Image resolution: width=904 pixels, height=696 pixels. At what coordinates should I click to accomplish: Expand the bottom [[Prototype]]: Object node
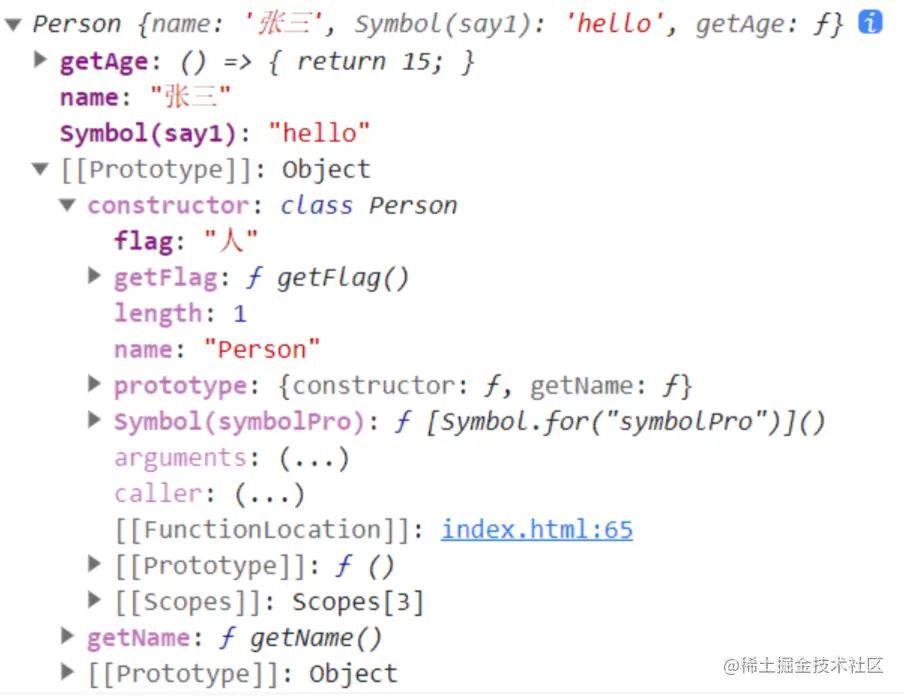(67, 672)
